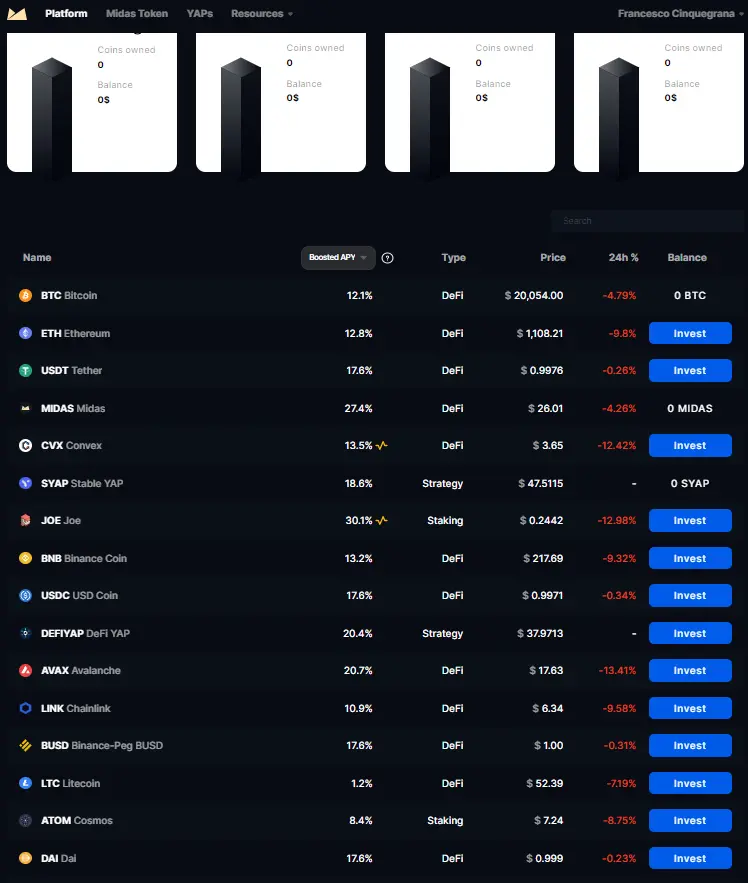Click the CVX Convex boost chart icon
748x883 pixels.
pos(382,445)
